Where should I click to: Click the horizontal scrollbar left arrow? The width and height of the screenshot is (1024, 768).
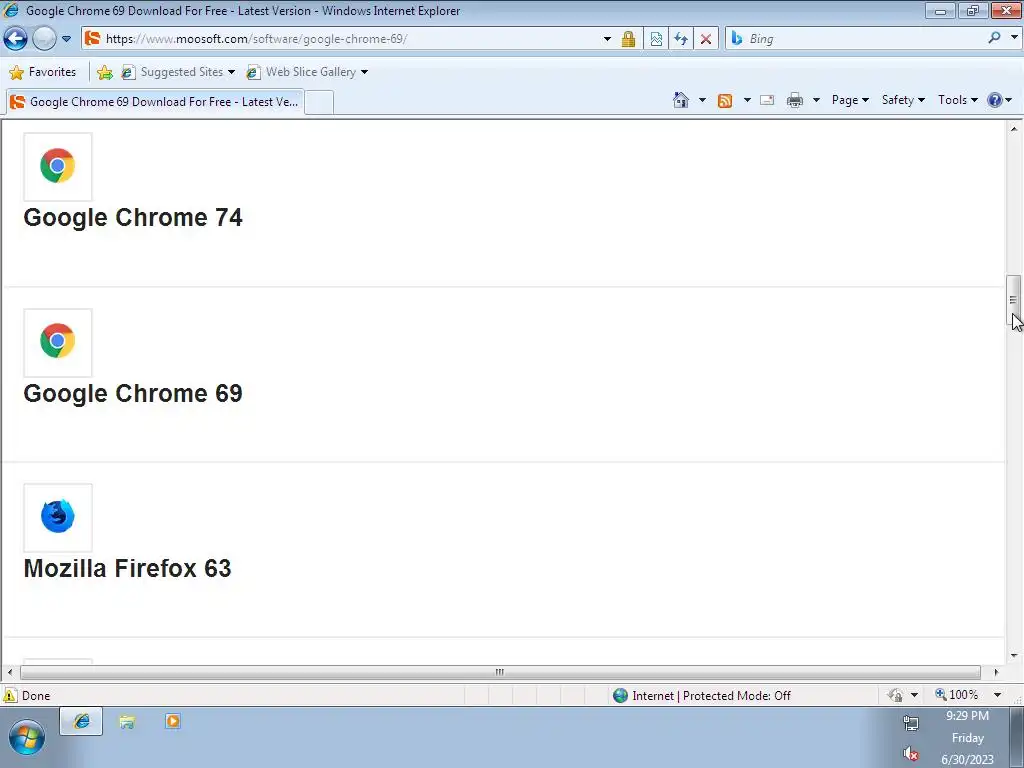pos(9,672)
